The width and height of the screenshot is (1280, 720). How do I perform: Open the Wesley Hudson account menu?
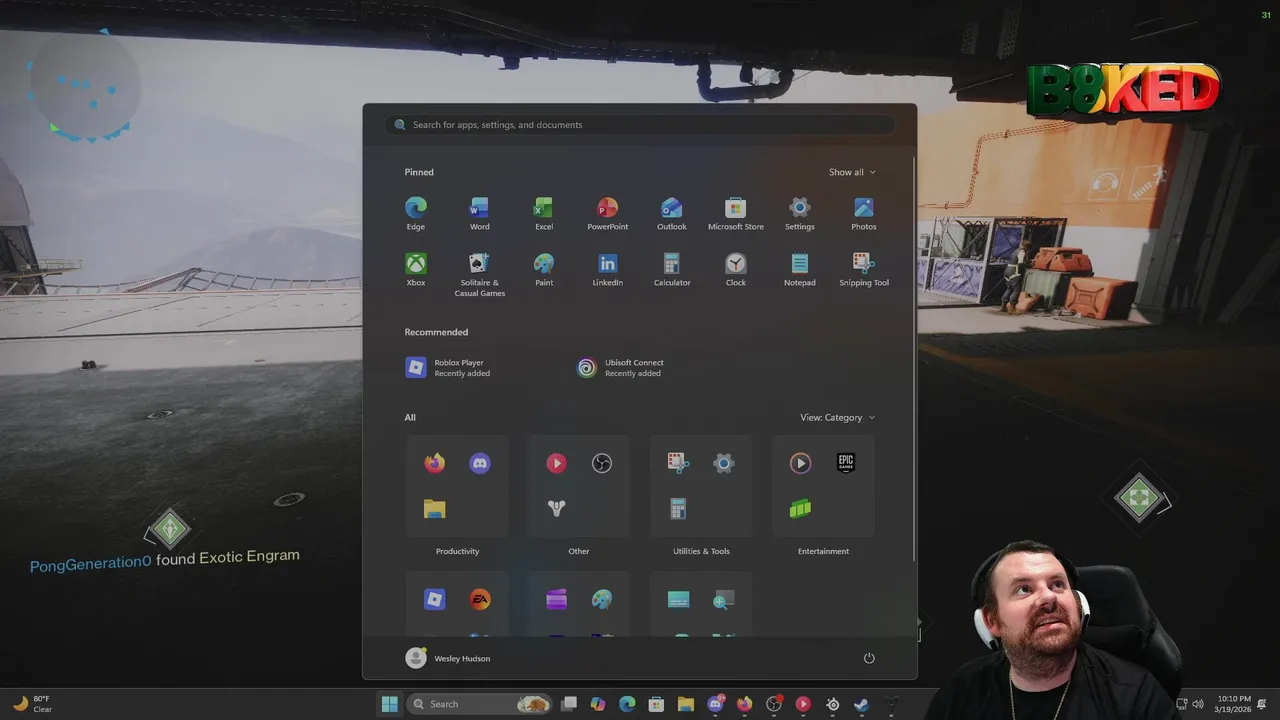coord(448,658)
